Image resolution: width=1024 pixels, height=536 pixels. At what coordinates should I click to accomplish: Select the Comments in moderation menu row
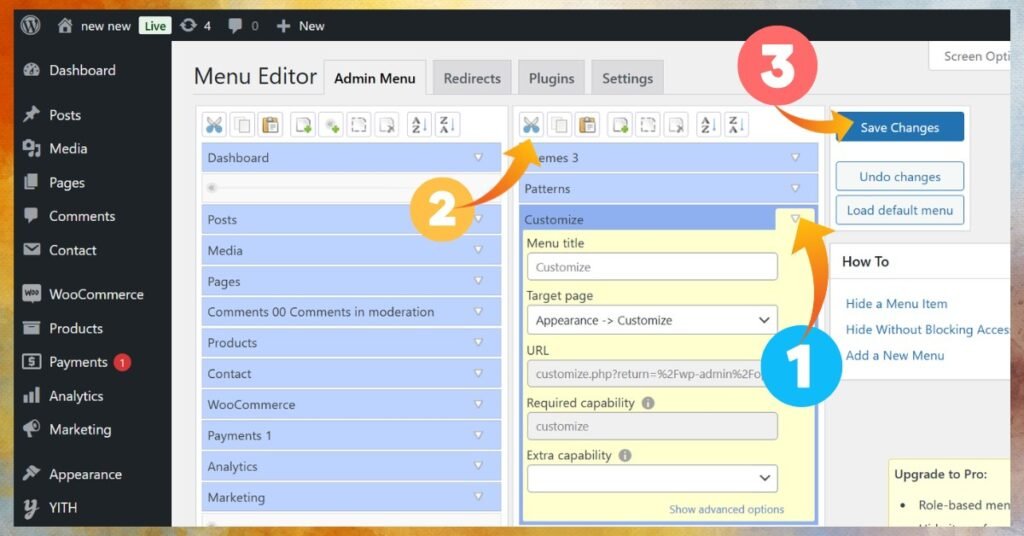(351, 311)
